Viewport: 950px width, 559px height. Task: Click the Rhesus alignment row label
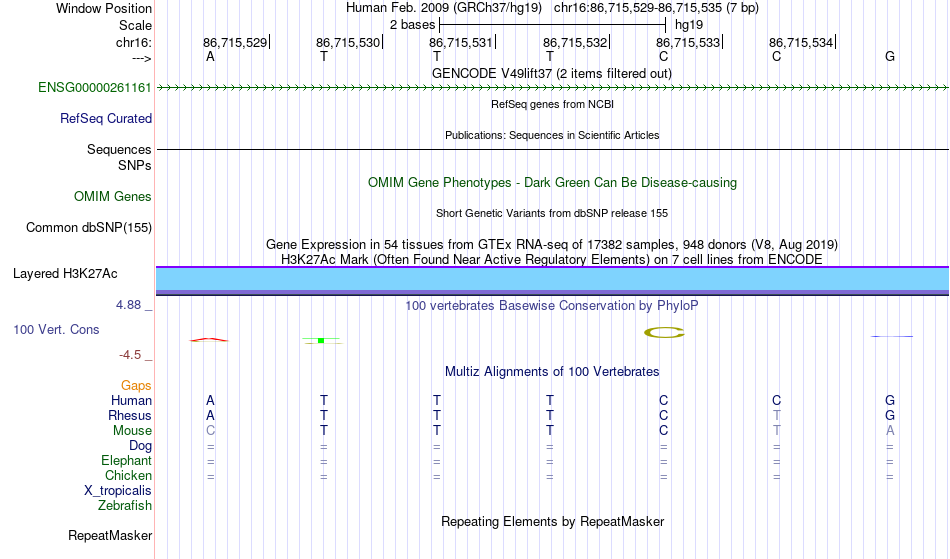tap(130, 416)
